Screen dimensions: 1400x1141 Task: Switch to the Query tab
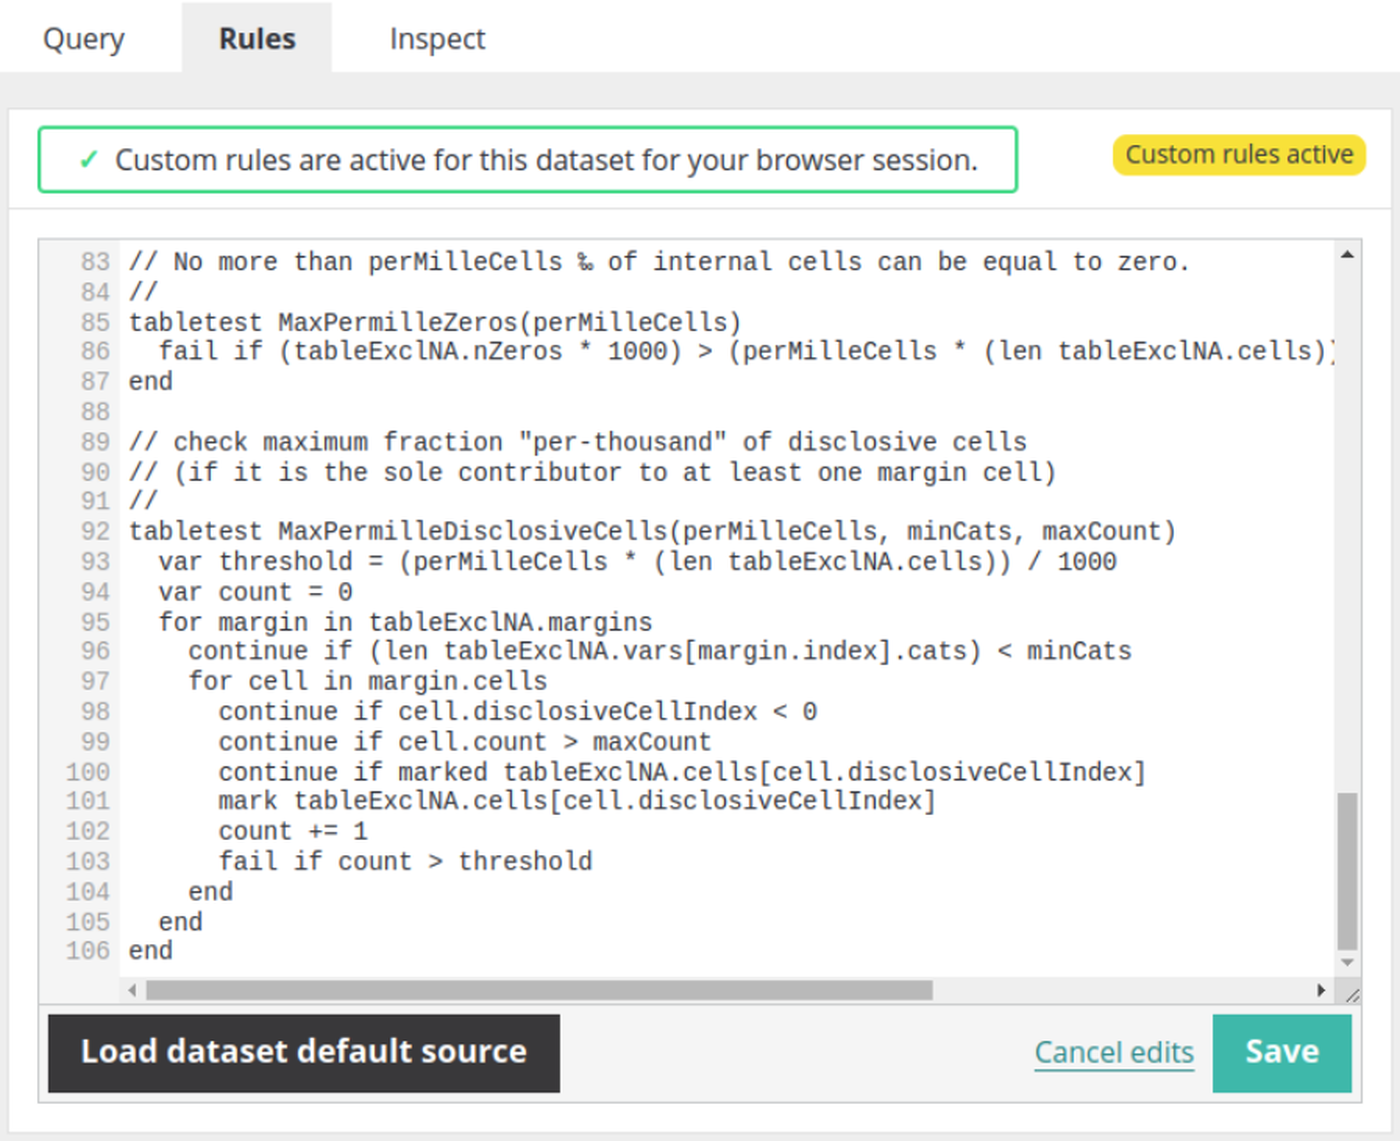tap(84, 39)
